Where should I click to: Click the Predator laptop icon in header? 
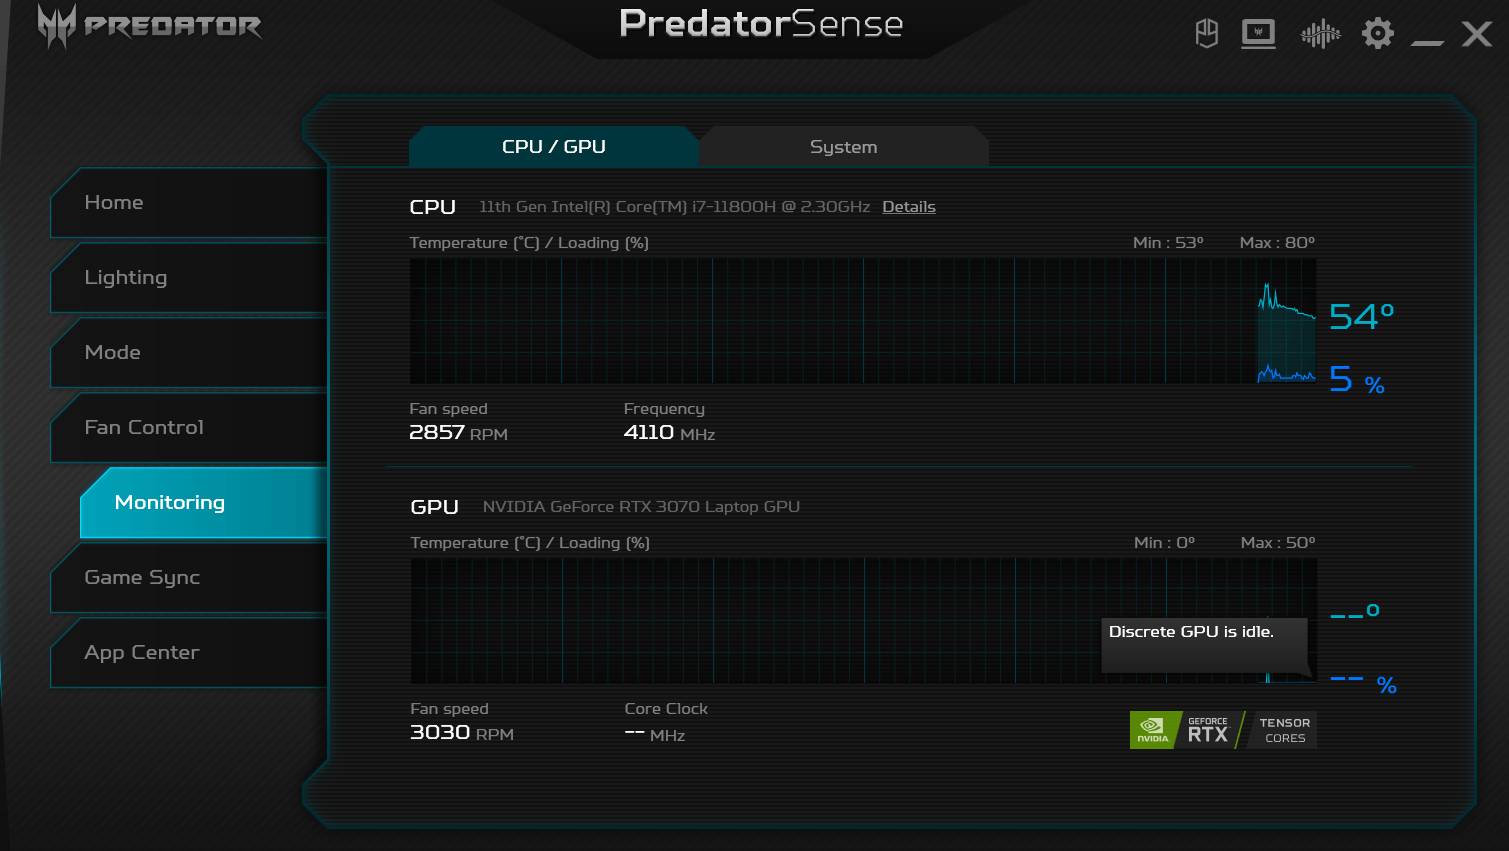(x=1258, y=34)
